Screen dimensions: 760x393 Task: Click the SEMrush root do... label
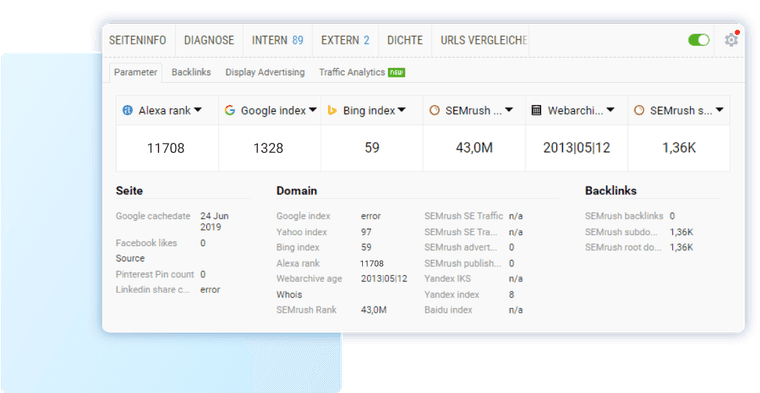[x=623, y=247]
